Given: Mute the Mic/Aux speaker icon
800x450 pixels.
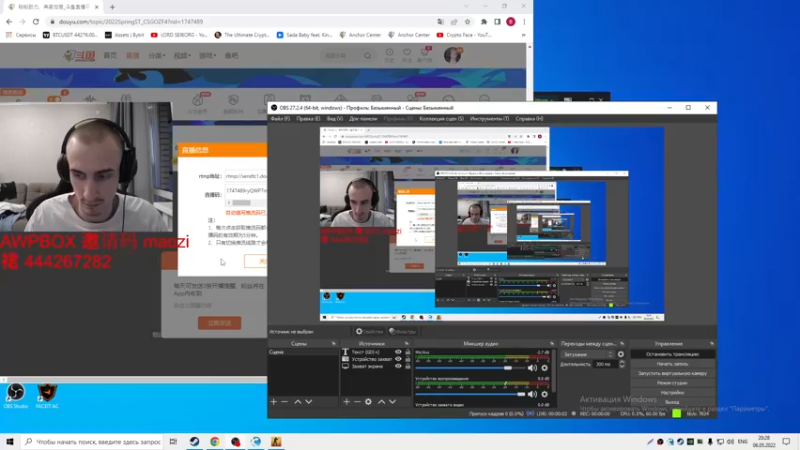Looking at the screenshot, I should coord(532,368).
